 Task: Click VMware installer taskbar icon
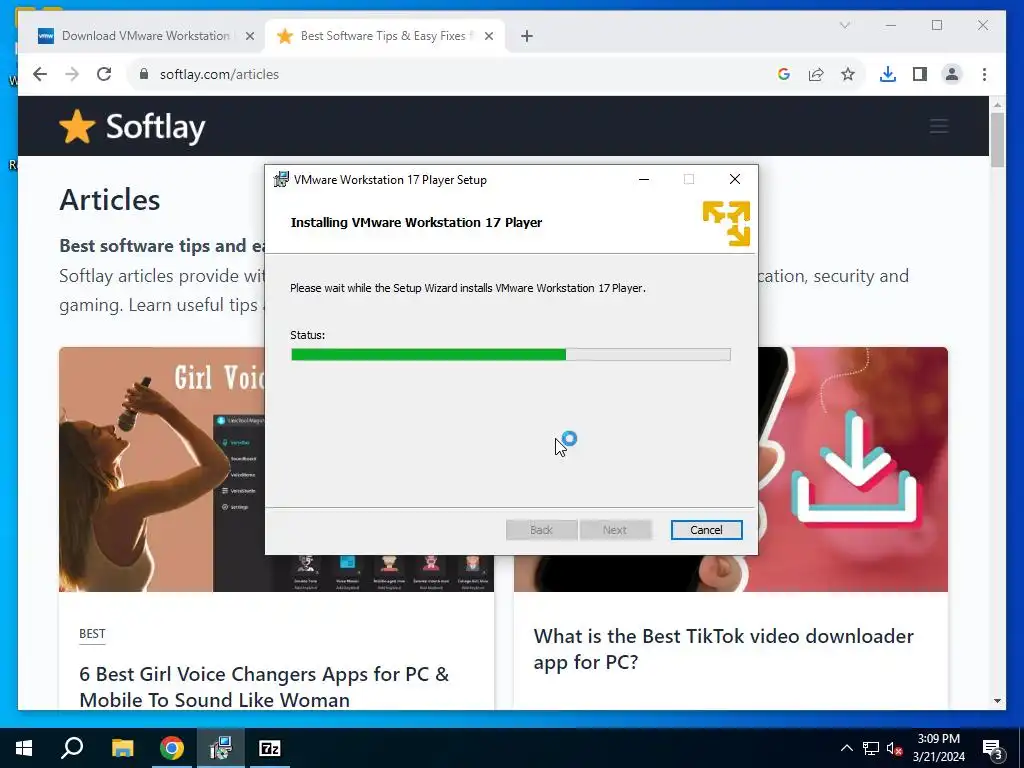(221, 748)
